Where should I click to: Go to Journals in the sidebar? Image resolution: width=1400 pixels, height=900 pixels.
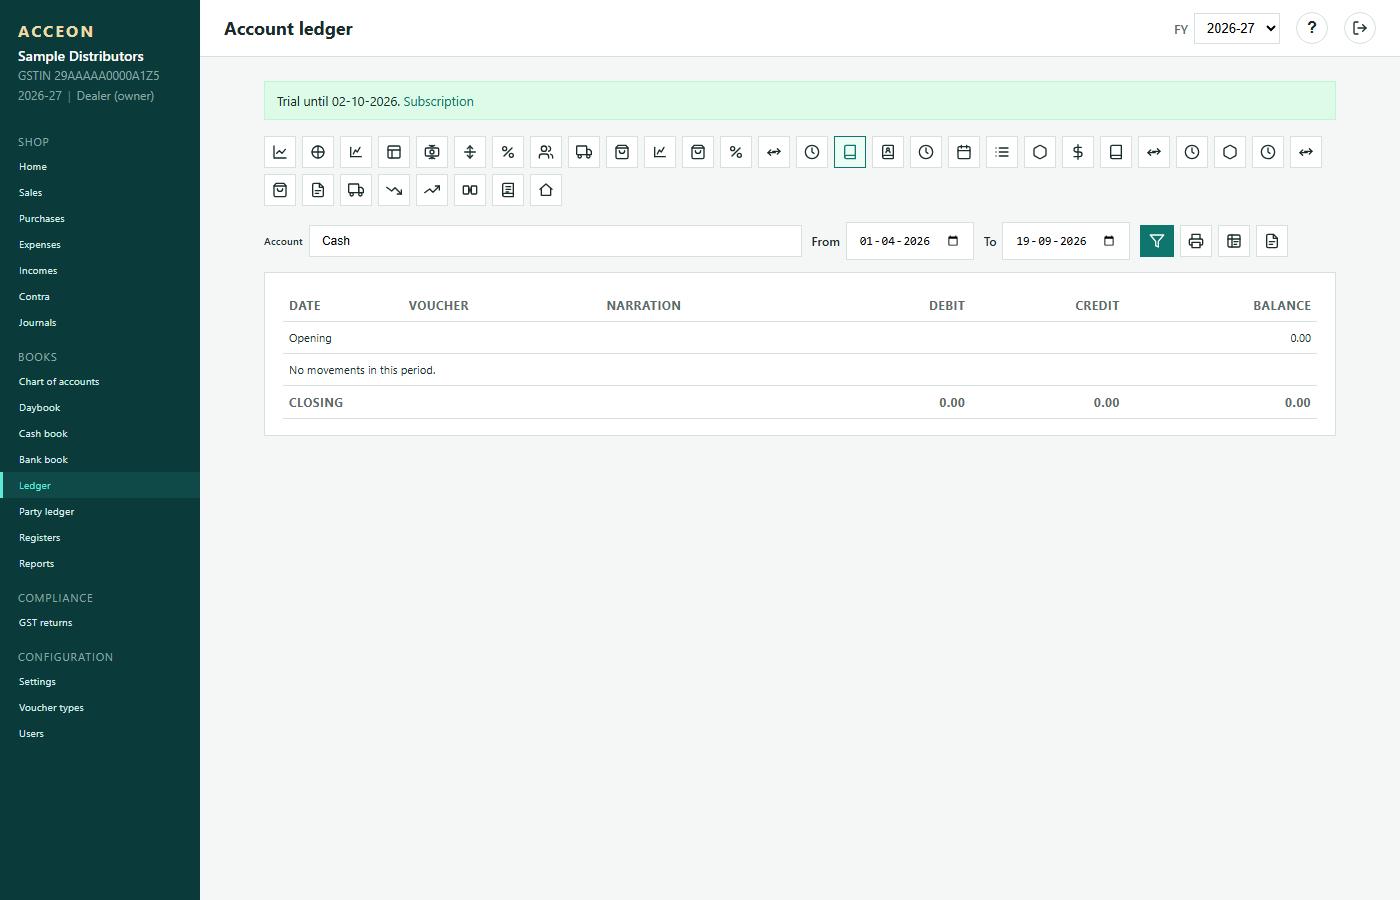point(100,323)
